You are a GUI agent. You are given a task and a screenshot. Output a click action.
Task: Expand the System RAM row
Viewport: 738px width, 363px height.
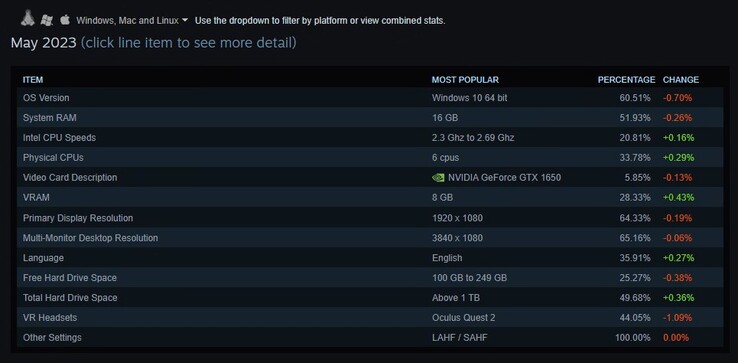[370, 118]
